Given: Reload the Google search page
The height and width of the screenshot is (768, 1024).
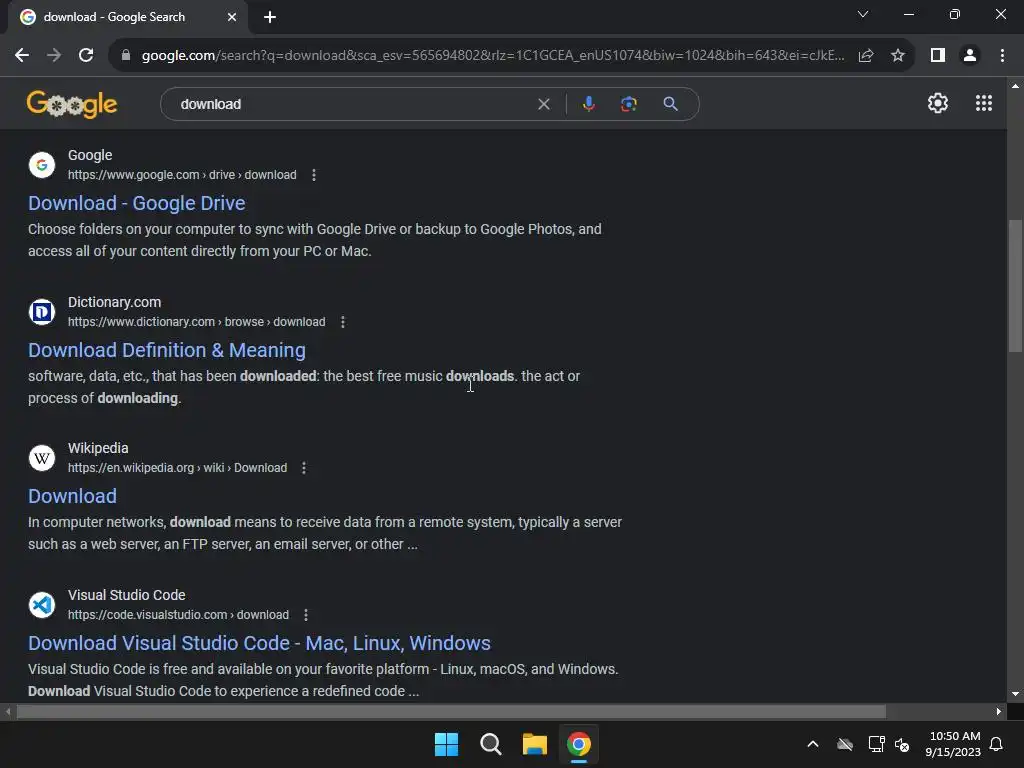Looking at the screenshot, I should [x=86, y=56].
